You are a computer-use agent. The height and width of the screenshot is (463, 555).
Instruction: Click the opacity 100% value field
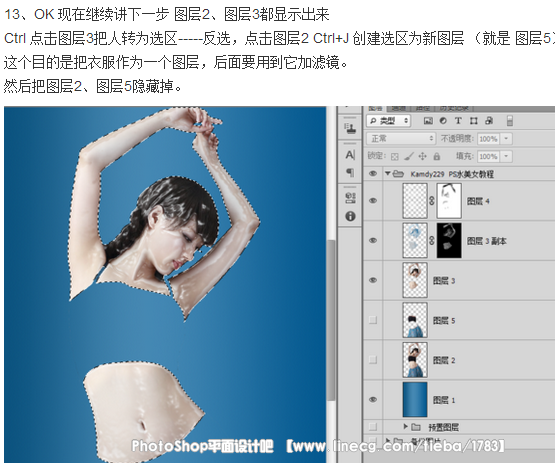point(488,139)
